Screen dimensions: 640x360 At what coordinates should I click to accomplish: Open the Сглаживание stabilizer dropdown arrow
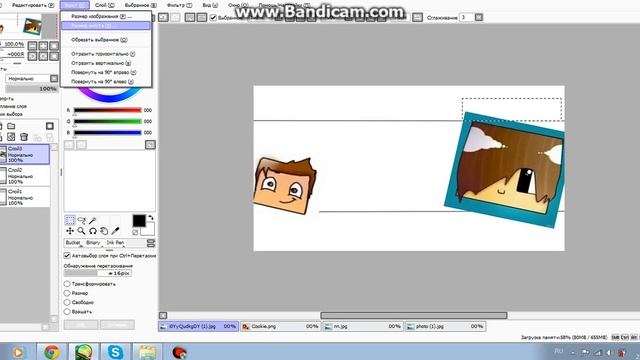(479, 18)
